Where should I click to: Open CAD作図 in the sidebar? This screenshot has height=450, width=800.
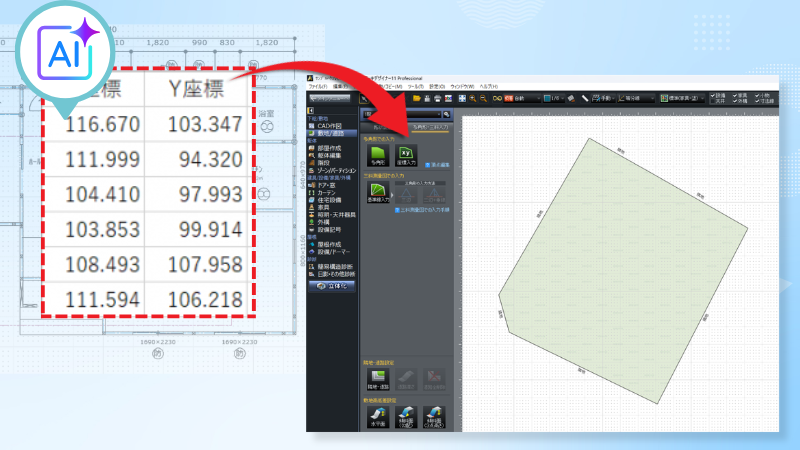pos(329,126)
